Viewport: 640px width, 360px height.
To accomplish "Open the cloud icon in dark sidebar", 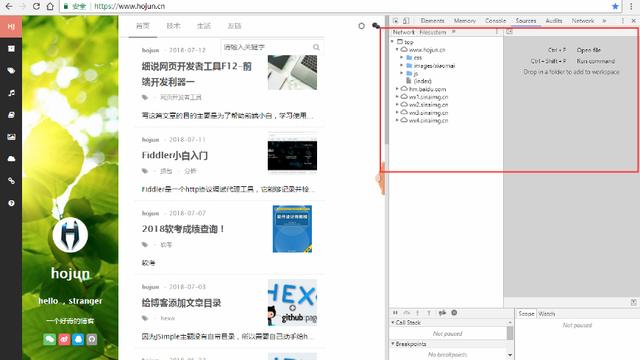I will pyautogui.click(x=11, y=159).
